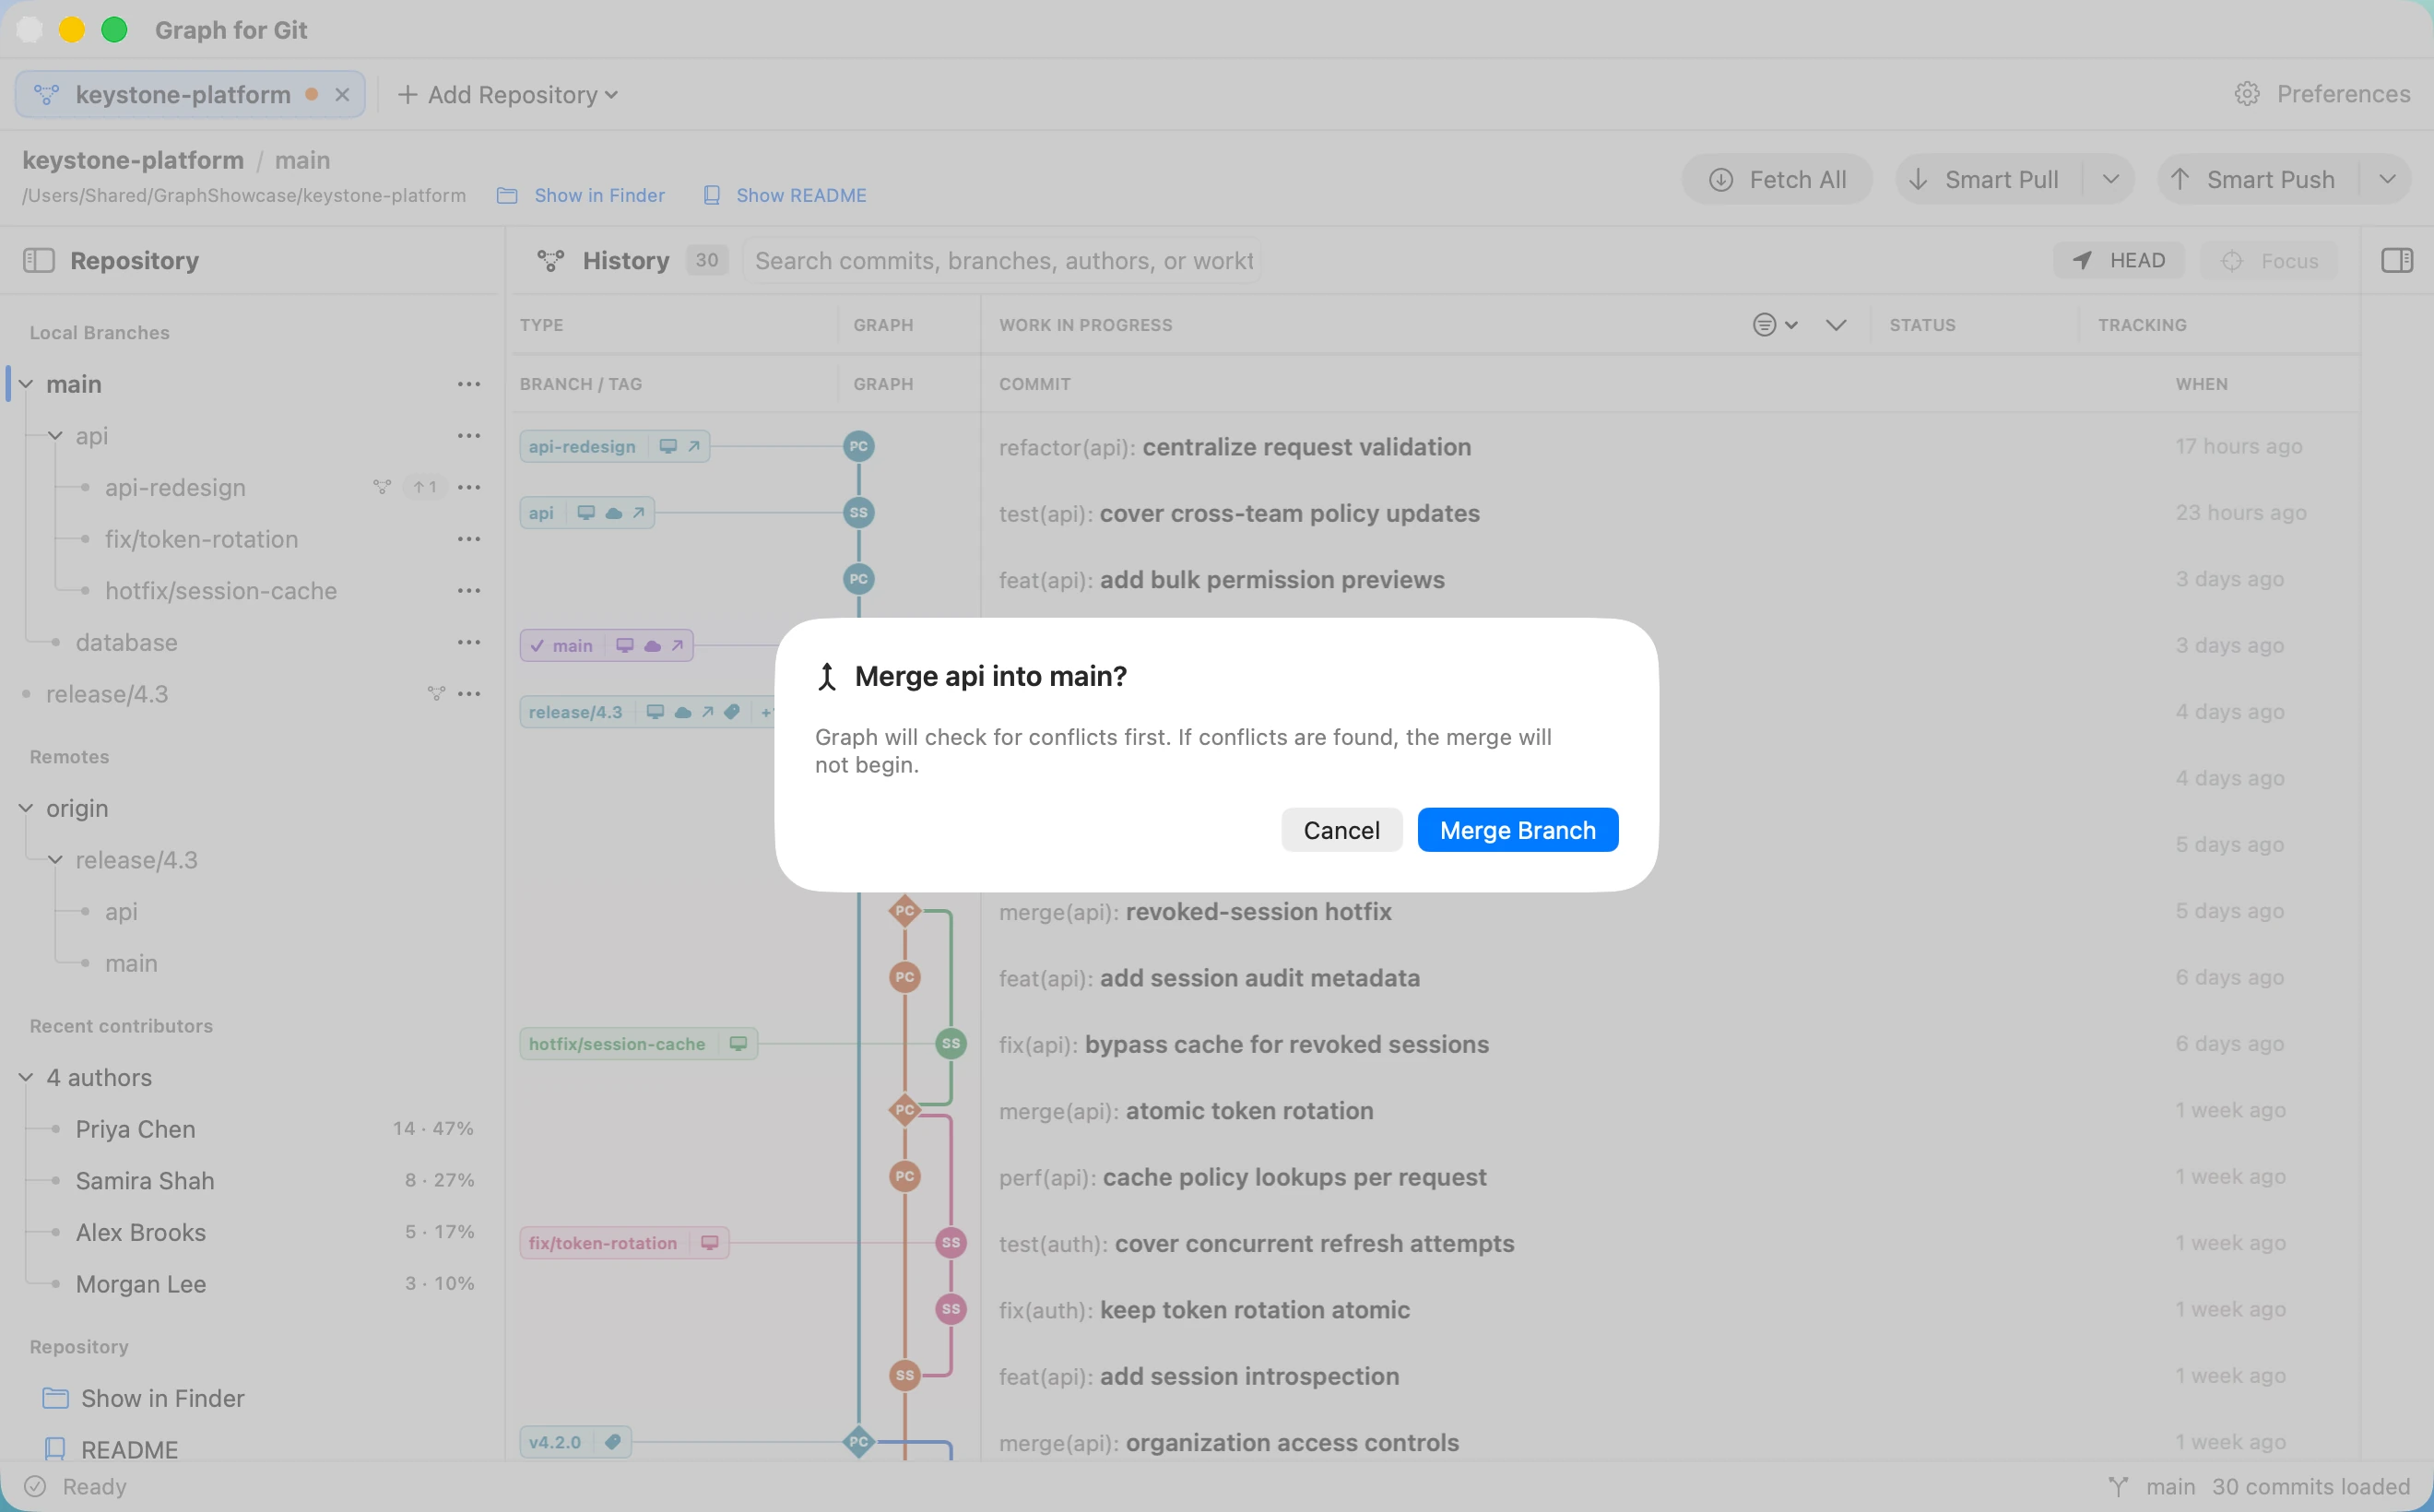Toggle Focus mode button
The width and height of the screenshot is (2434, 1512).
coord(2269,261)
